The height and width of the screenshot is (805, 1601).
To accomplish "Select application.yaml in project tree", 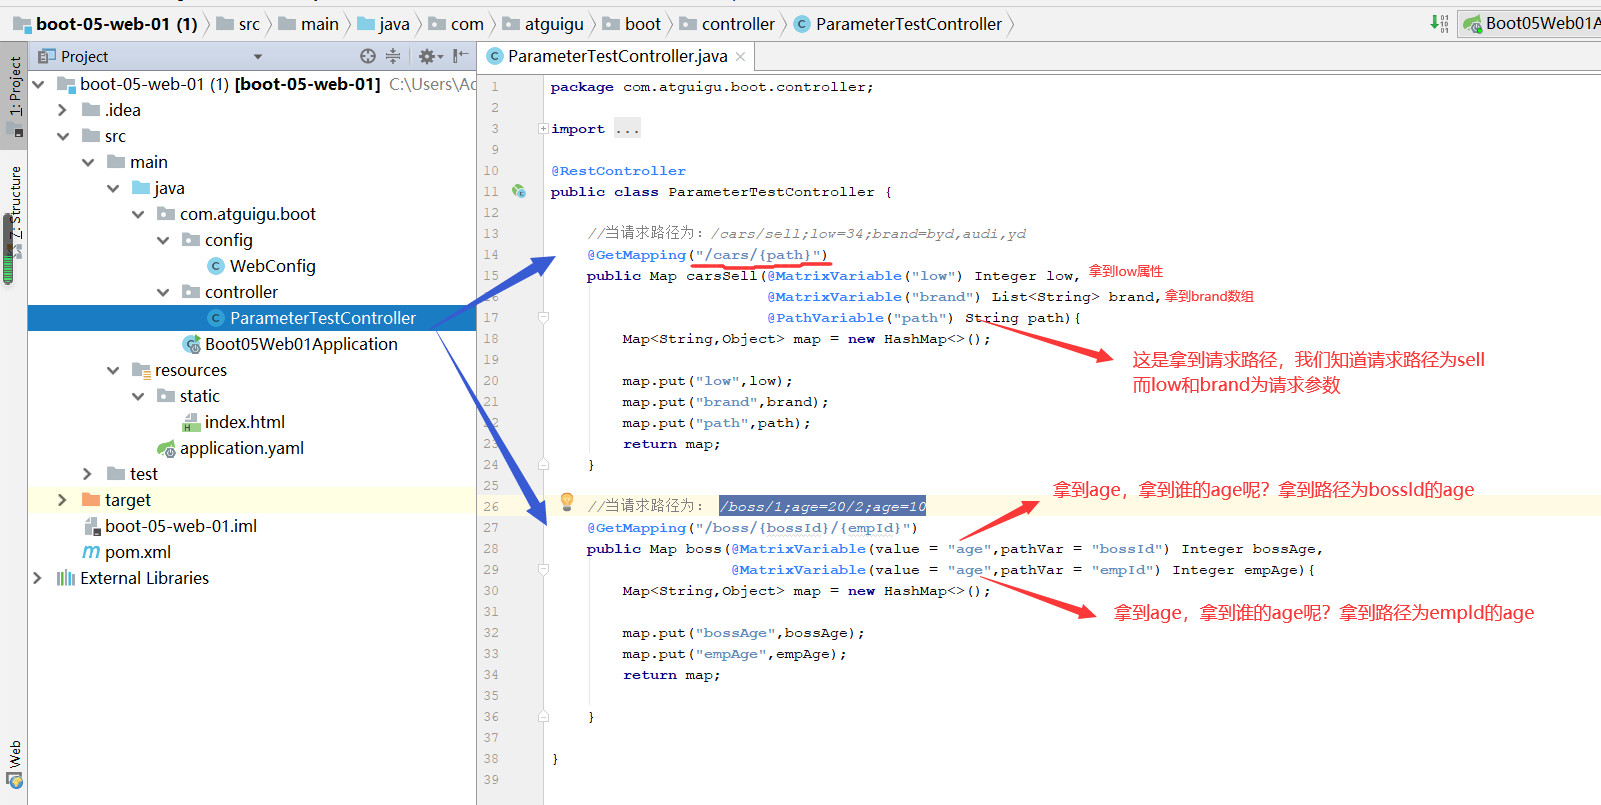I will 231,448.
